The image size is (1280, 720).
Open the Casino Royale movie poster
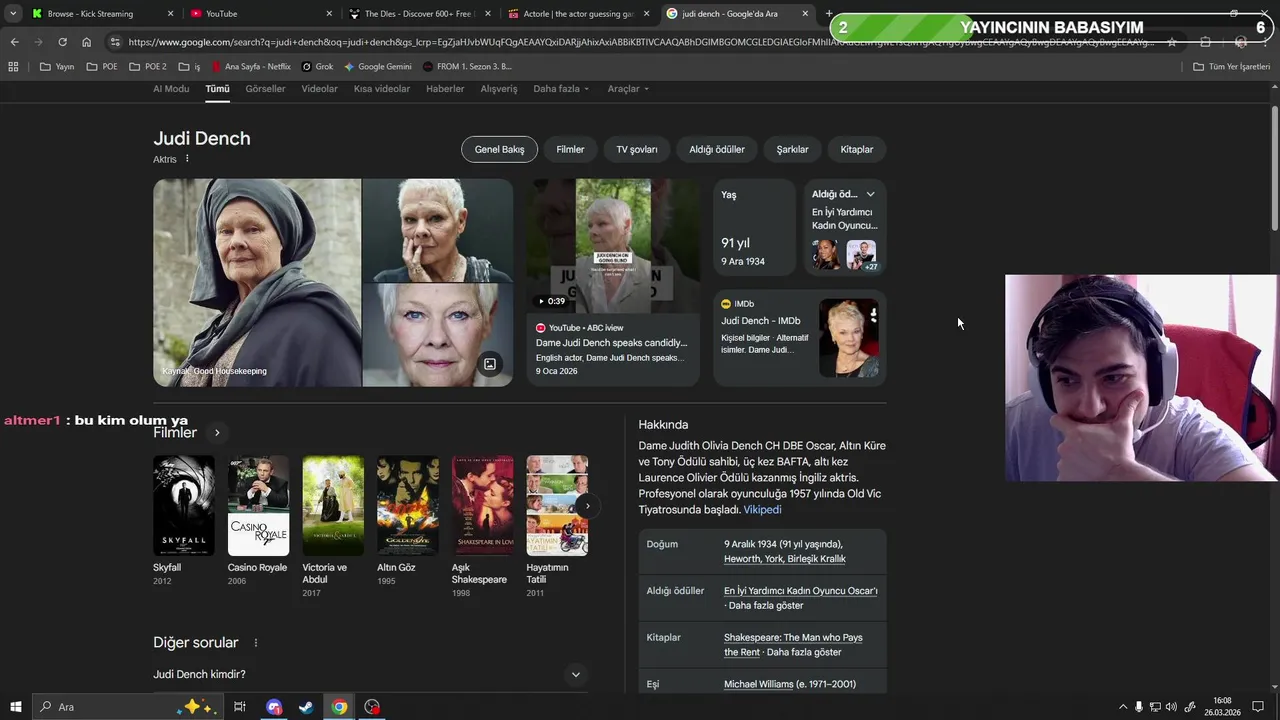point(258,506)
